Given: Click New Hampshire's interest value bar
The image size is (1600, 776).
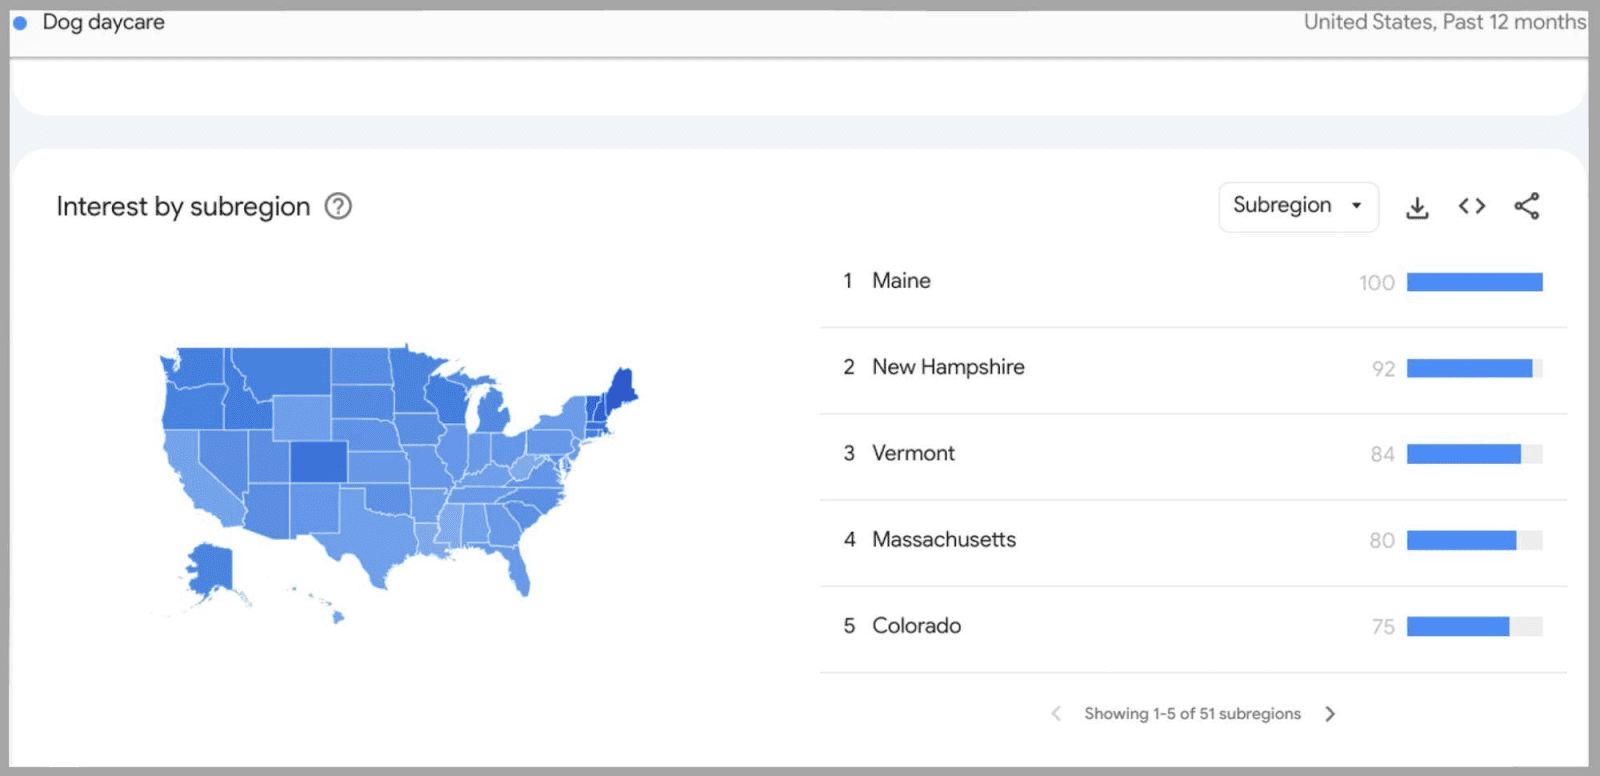Looking at the screenshot, I should click(x=1468, y=368).
